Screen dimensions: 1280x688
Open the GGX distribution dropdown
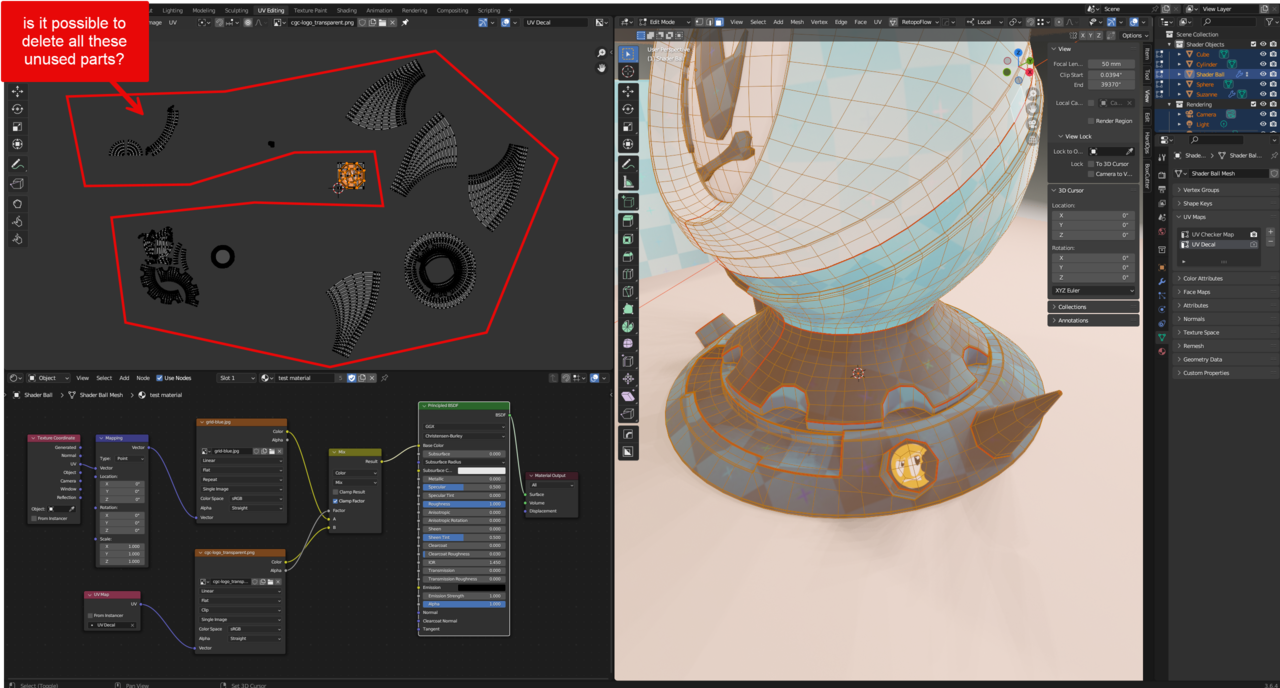pos(465,425)
